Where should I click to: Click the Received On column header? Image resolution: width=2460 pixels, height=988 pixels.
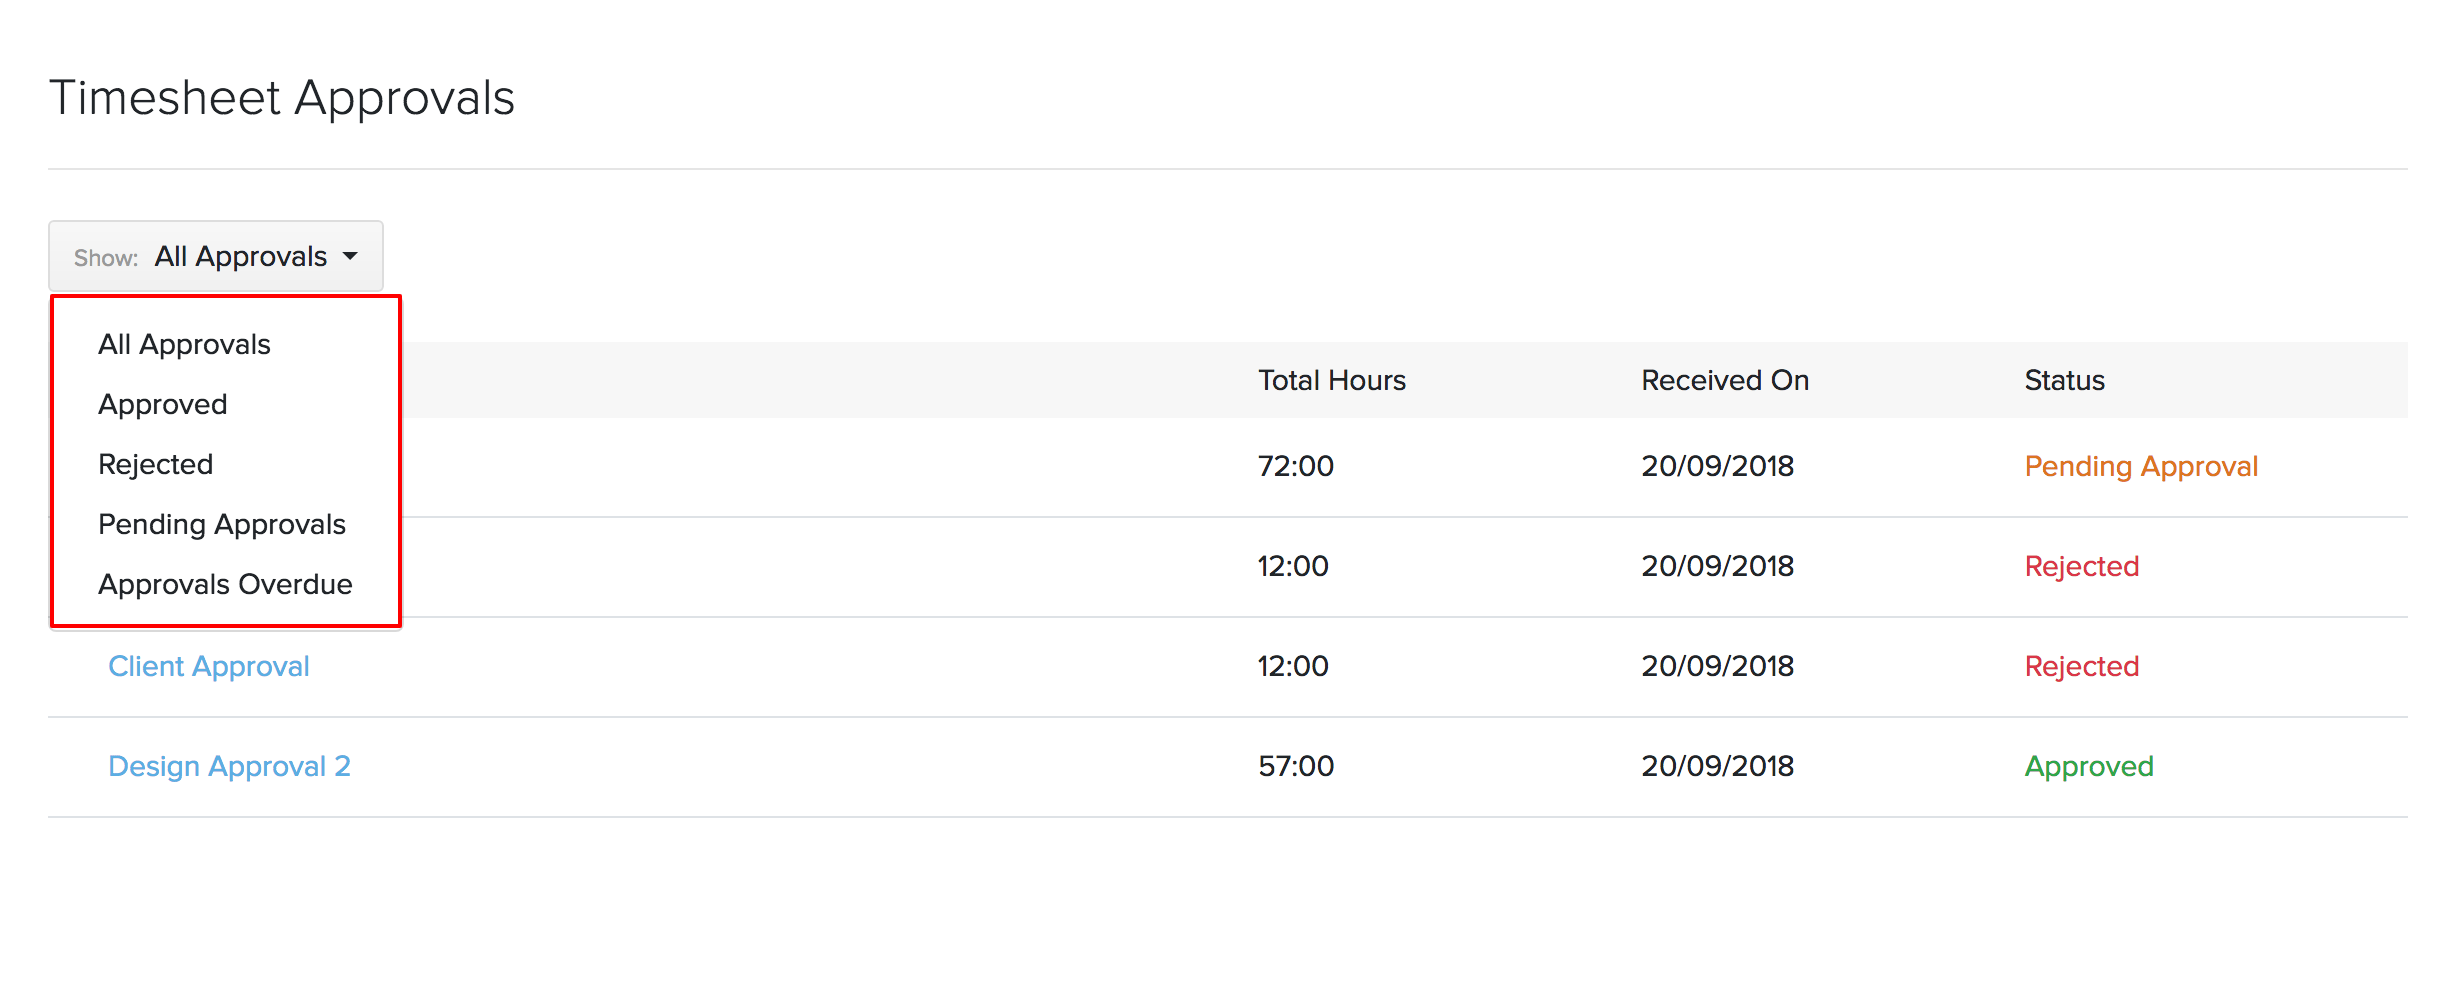click(1725, 381)
